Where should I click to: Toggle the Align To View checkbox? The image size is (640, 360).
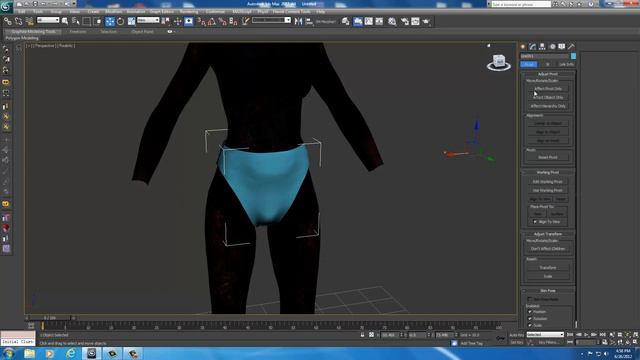click(x=535, y=222)
